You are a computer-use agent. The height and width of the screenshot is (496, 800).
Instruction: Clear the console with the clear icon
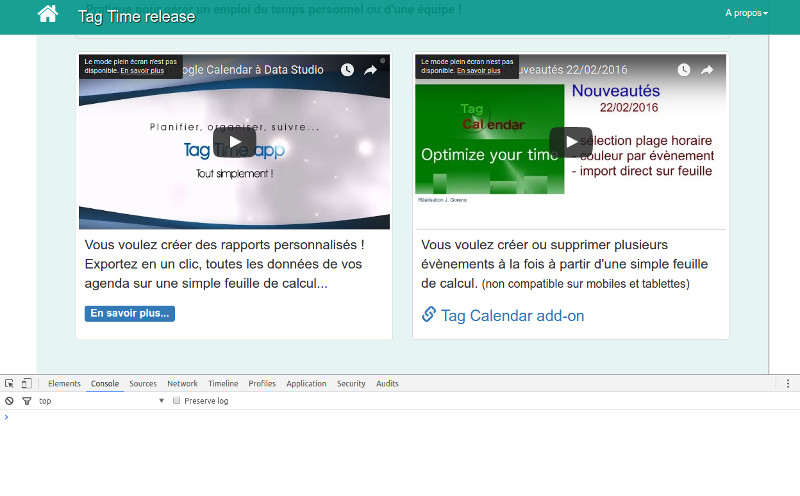click(9, 401)
